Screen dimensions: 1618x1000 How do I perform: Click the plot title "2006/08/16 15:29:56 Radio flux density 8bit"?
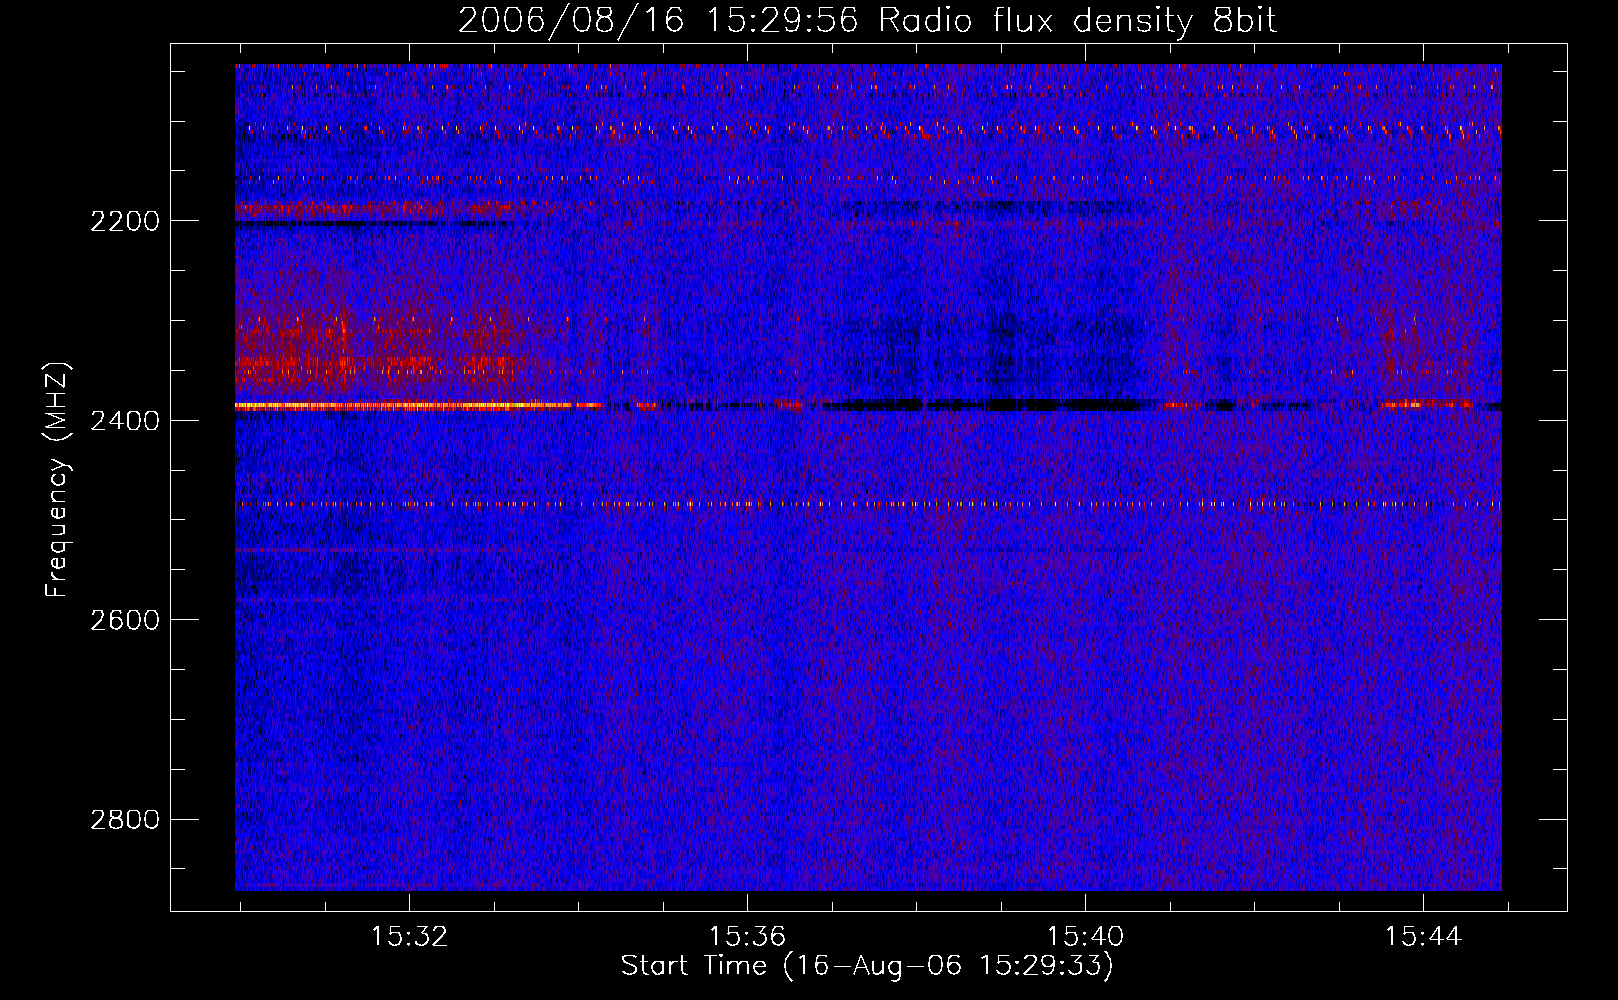[x=868, y=20]
